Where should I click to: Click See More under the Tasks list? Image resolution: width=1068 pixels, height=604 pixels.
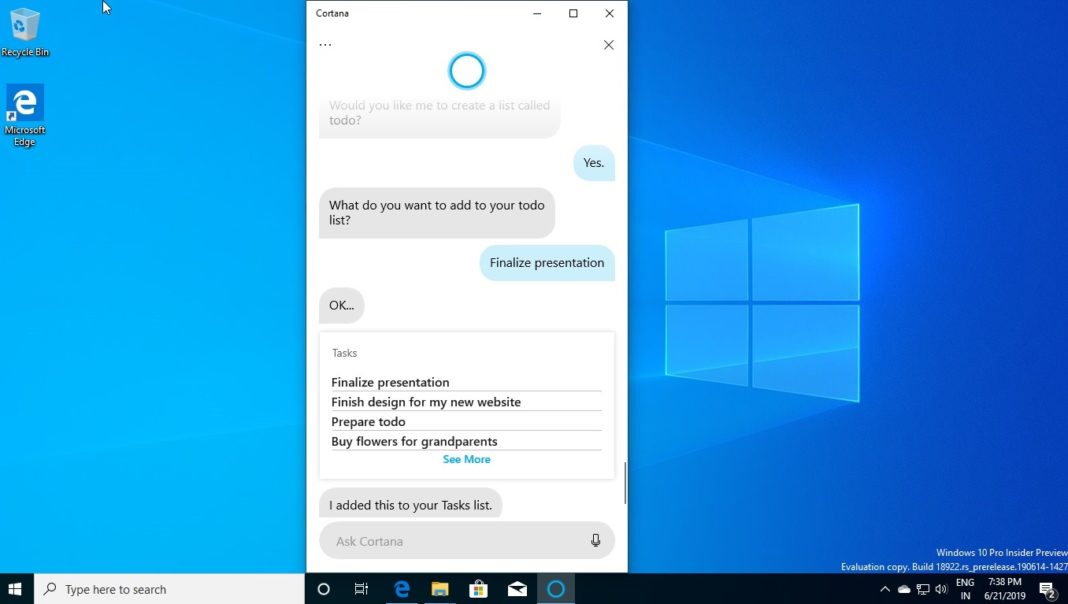[x=466, y=459]
